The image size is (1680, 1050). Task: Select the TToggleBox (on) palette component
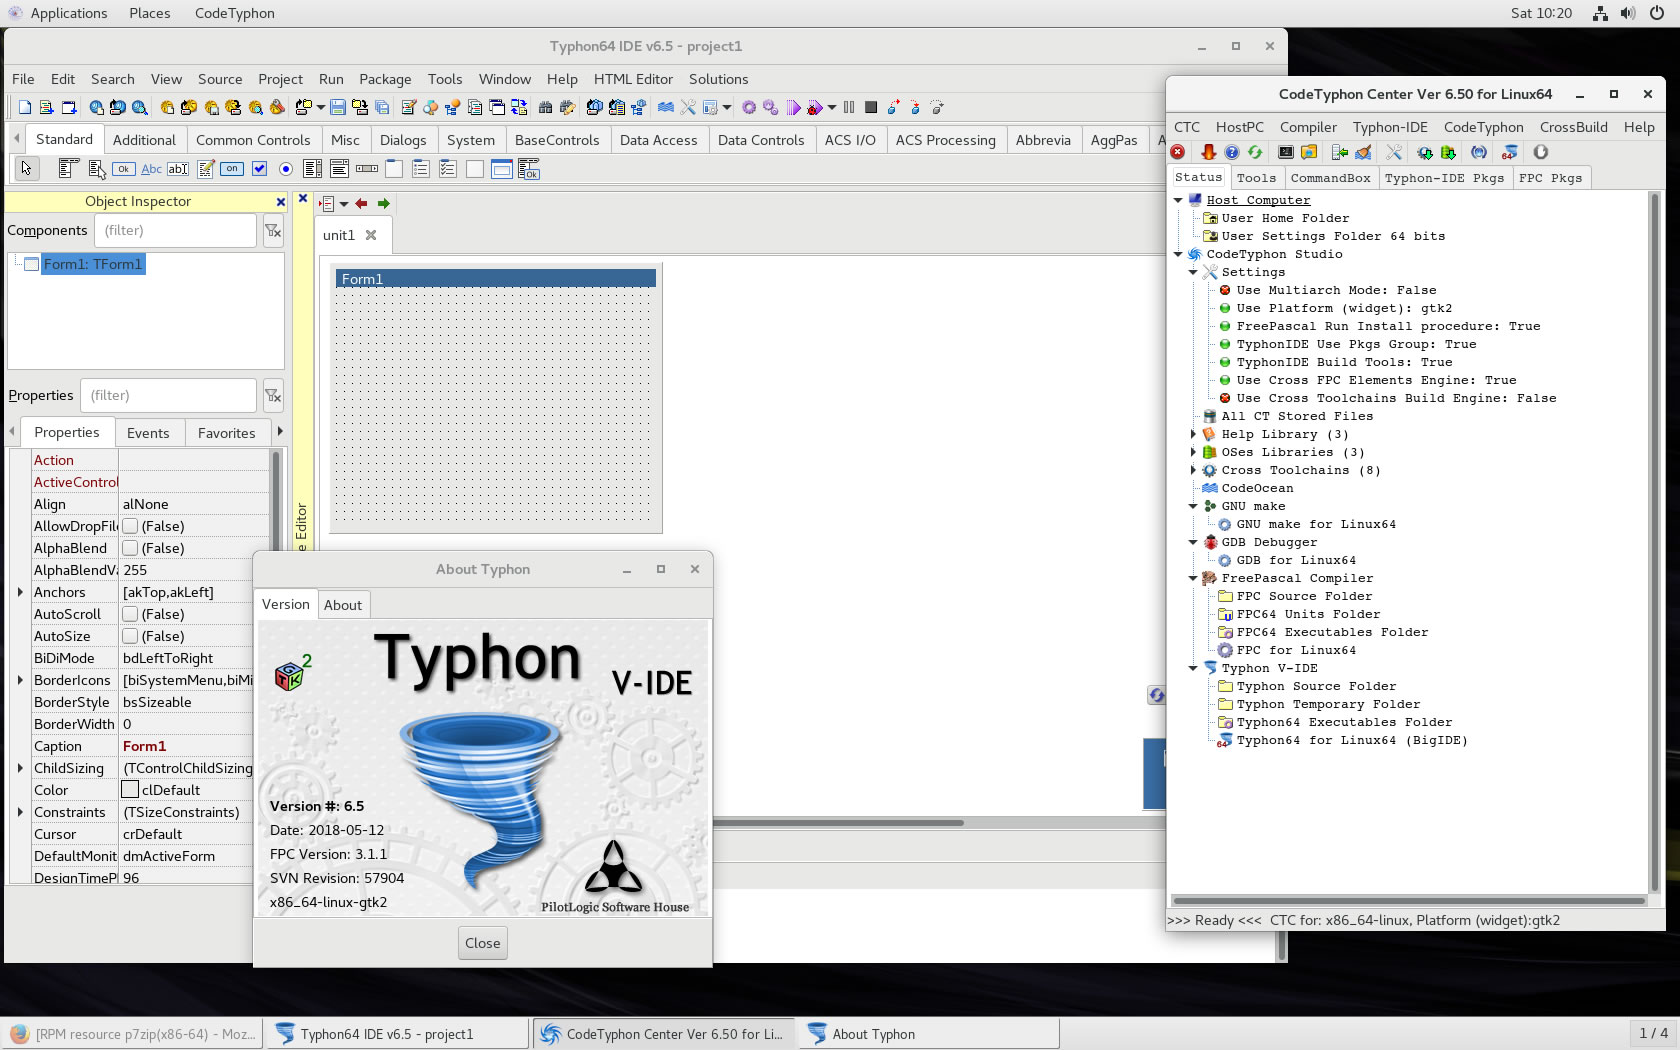[232, 169]
